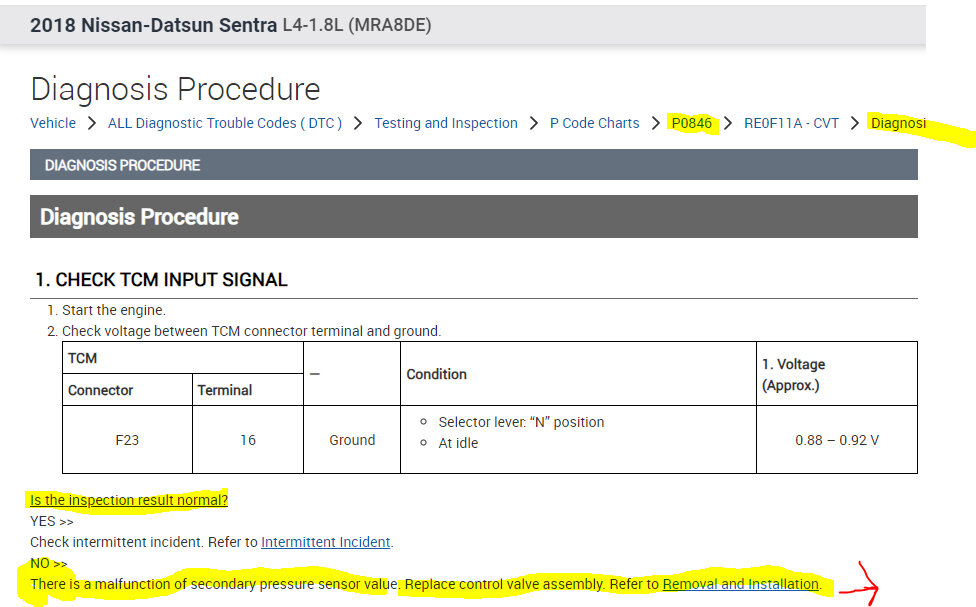
Task: Click the 'NO >>' result line
Action: [x=49, y=563]
